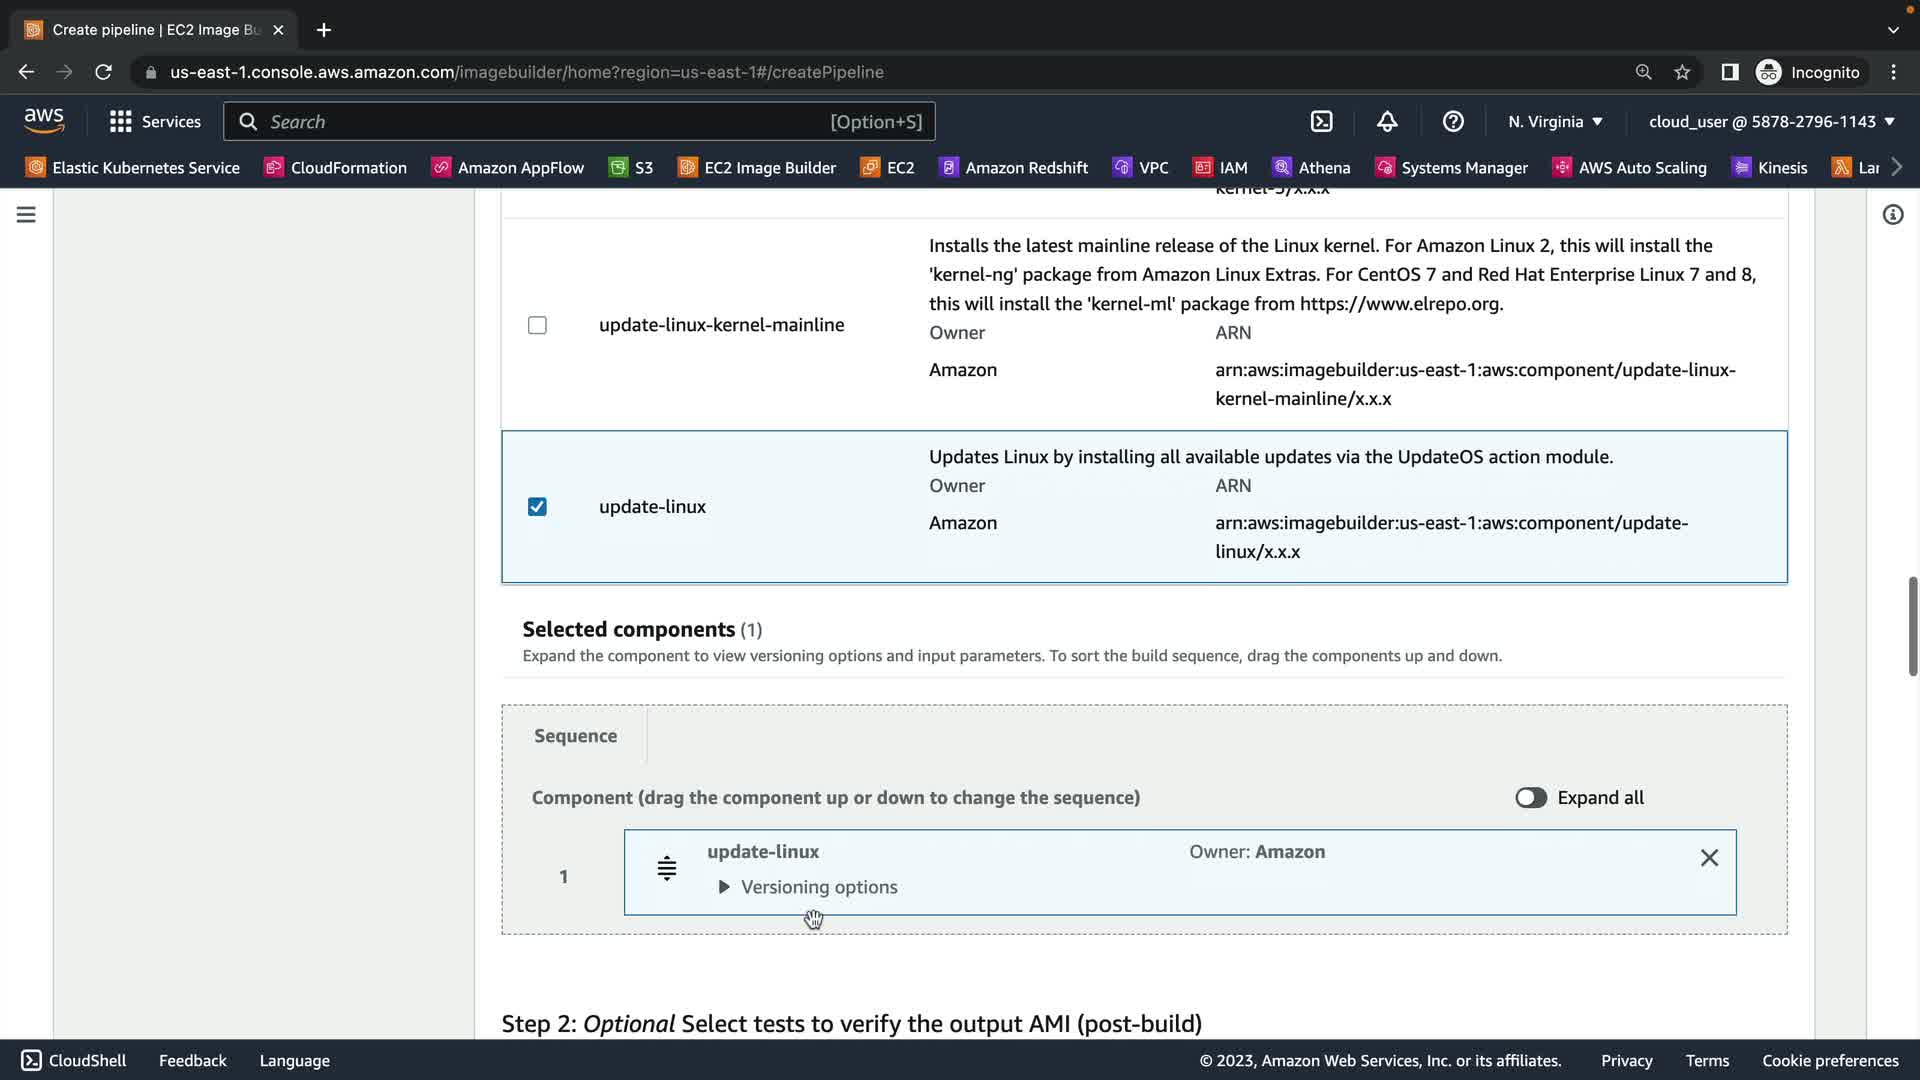Open the hamburger side navigation menu

click(26, 215)
